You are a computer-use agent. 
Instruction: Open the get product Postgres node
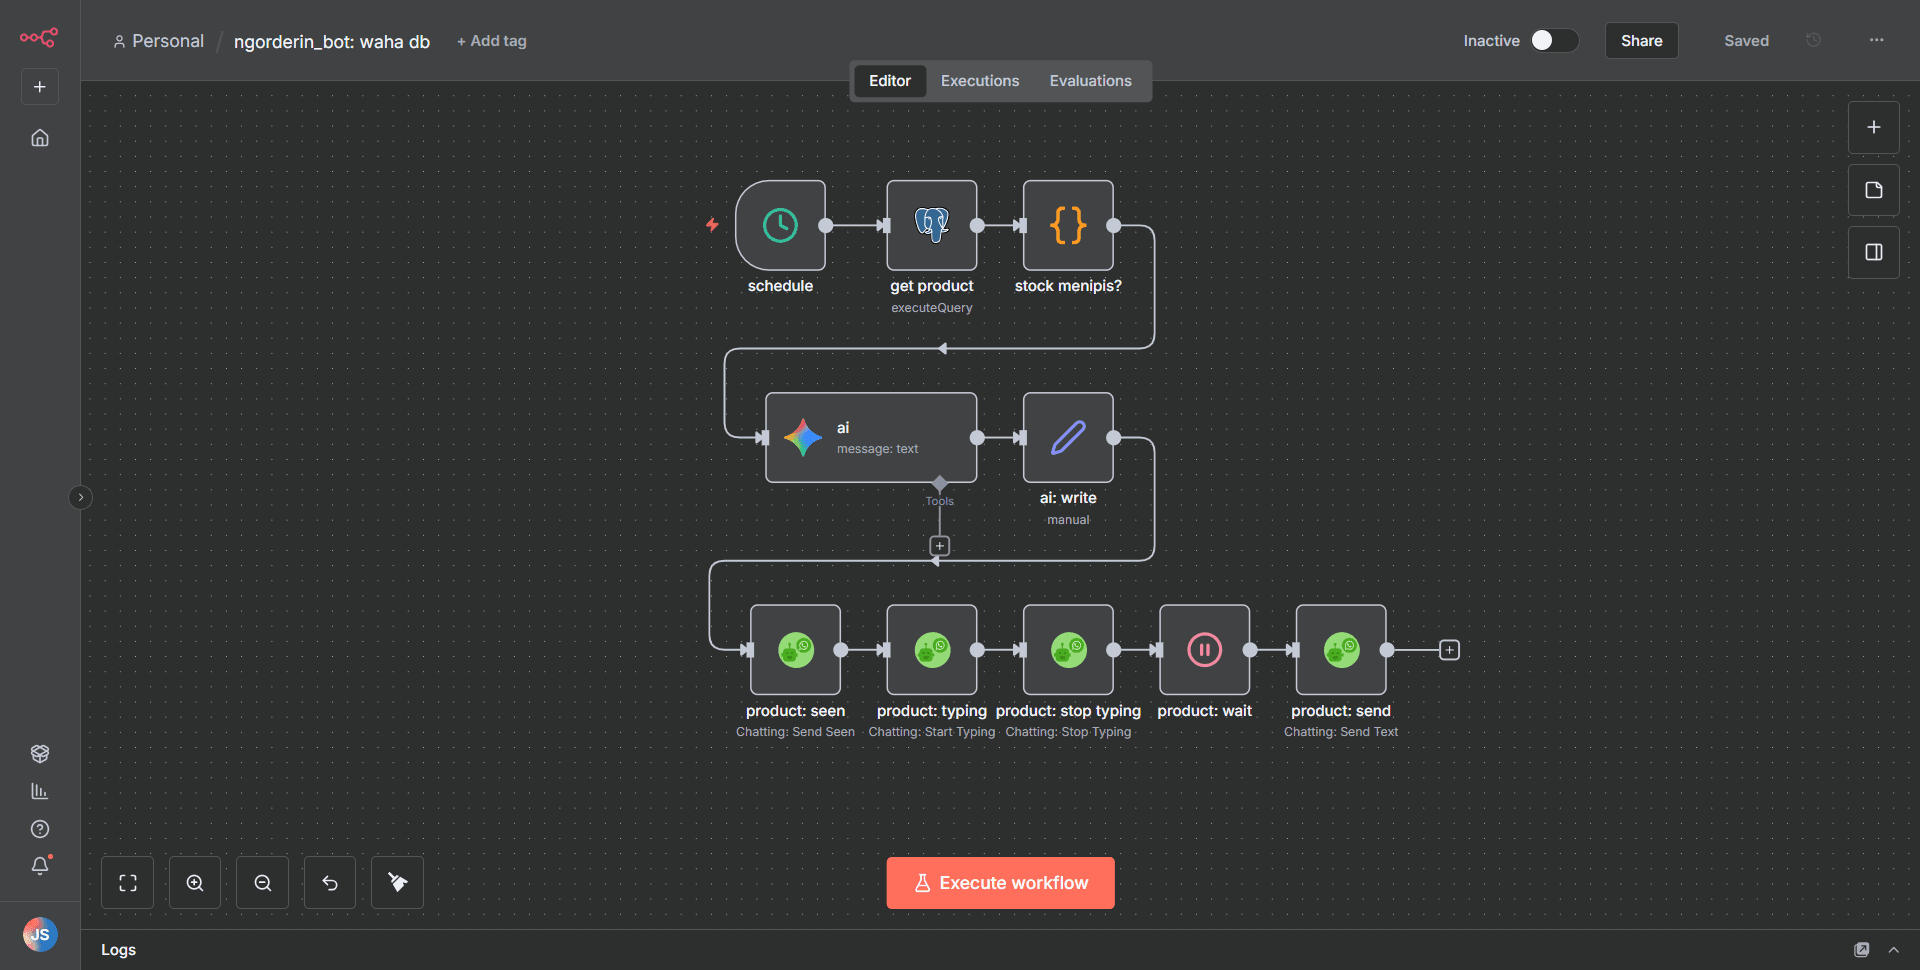931,225
